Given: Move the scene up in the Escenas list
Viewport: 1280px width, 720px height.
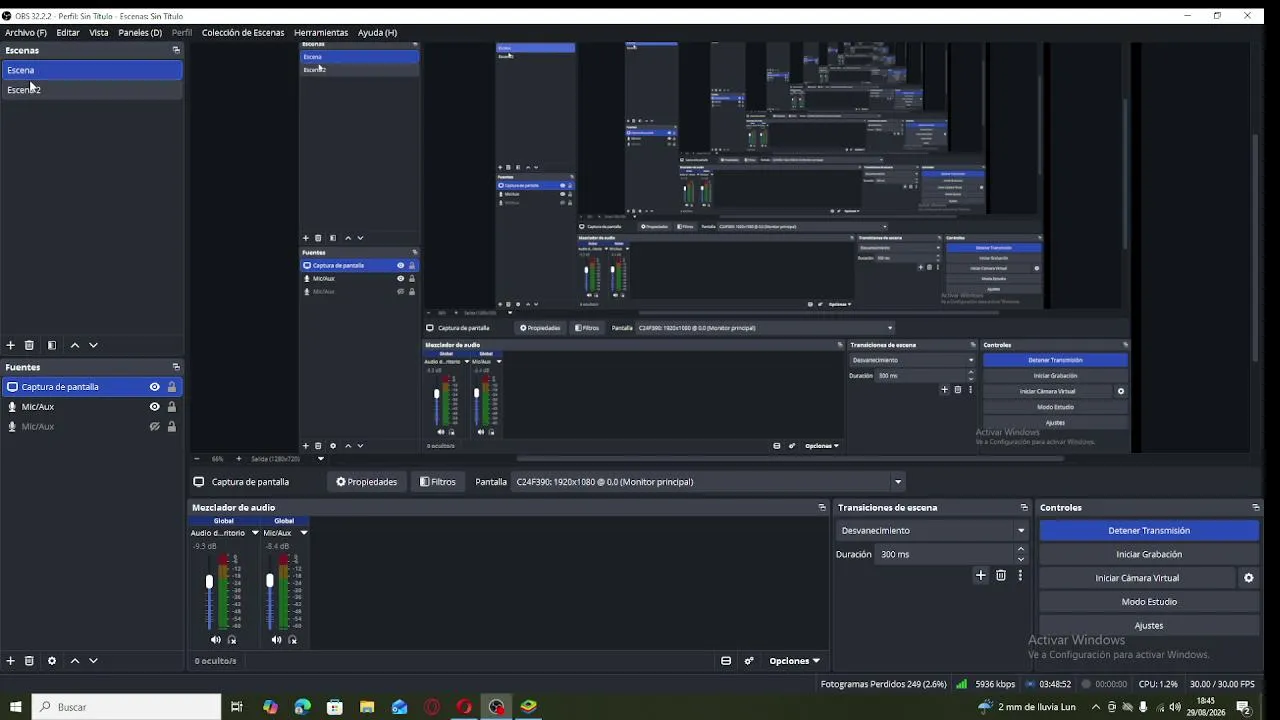Looking at the screenshot, I should pyautogui.click(x=75, y=345).
